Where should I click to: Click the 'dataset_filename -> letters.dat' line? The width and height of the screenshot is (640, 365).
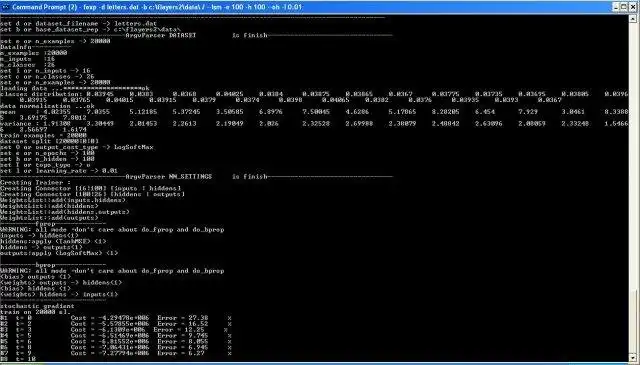coord(78,24)
